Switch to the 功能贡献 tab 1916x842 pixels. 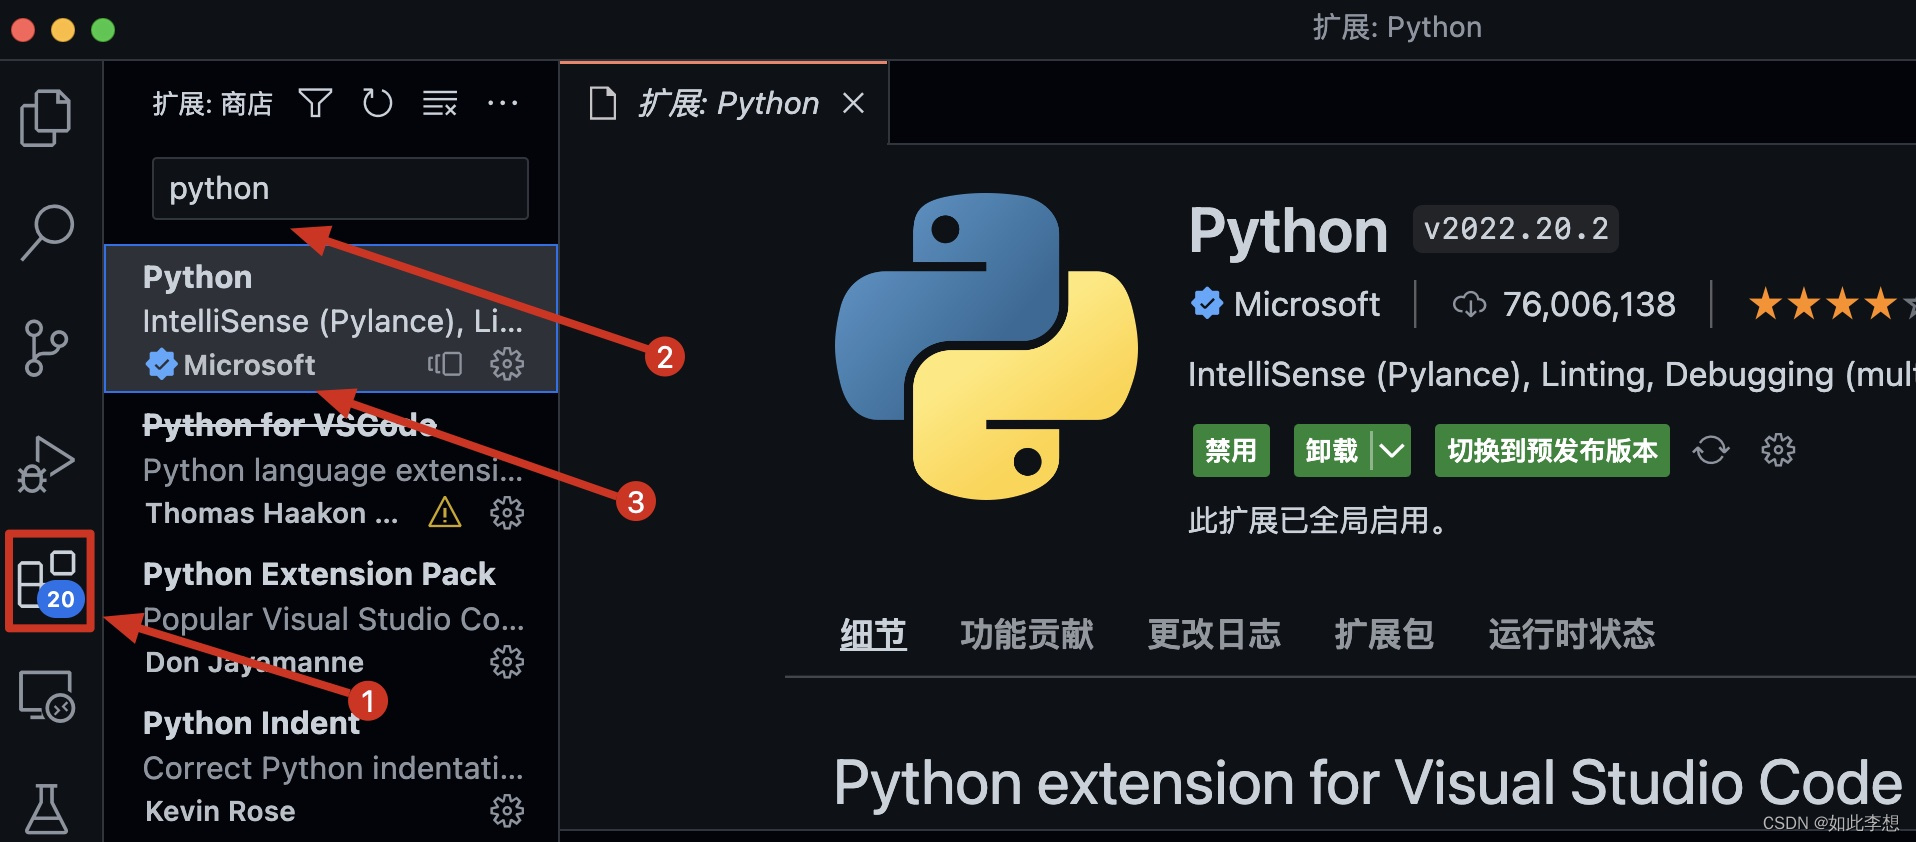click(1027, 634)
